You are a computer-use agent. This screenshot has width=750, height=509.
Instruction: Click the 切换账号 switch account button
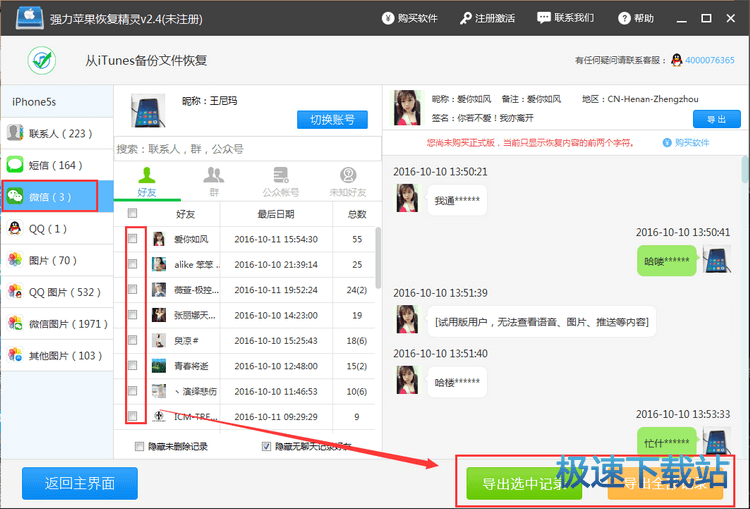pos(332,120)
